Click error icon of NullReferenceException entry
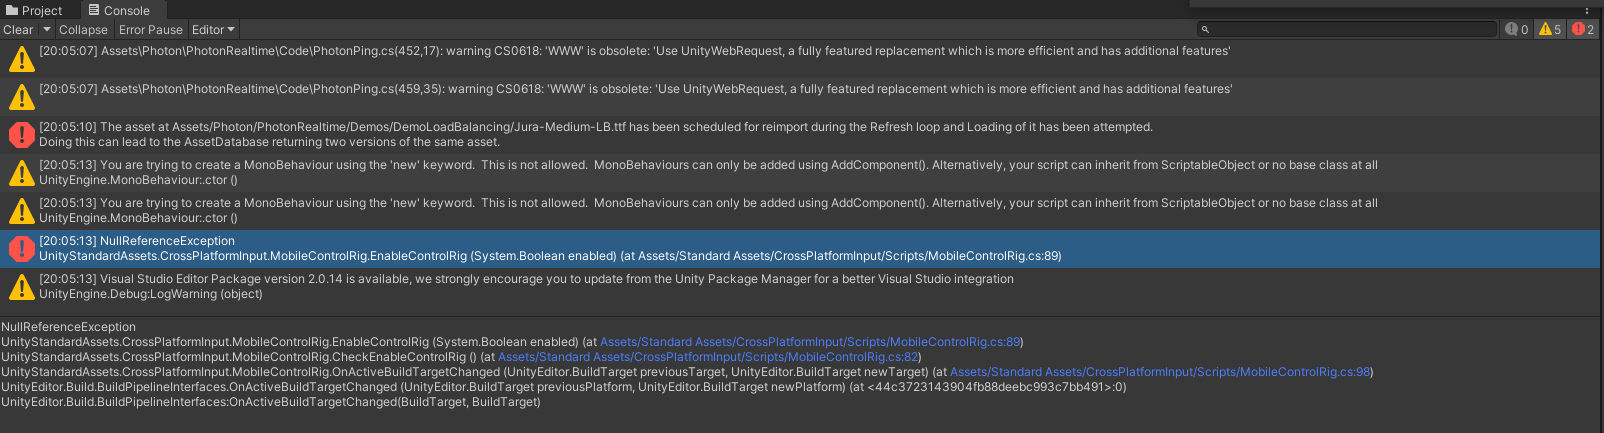Viewport: 1604px width, 433px height. pyautogui.click(x=21, y=249)
